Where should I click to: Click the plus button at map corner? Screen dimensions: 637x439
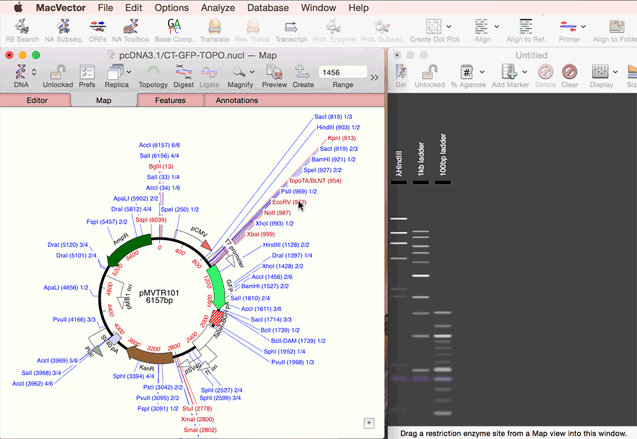pos(369,423)
